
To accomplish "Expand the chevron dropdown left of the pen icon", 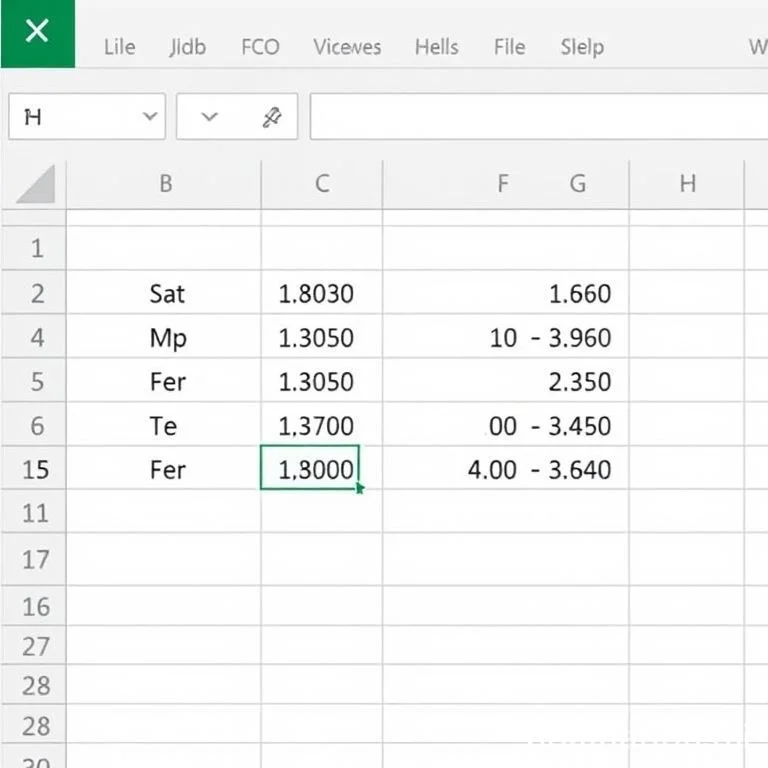I will tap(209, 117).
